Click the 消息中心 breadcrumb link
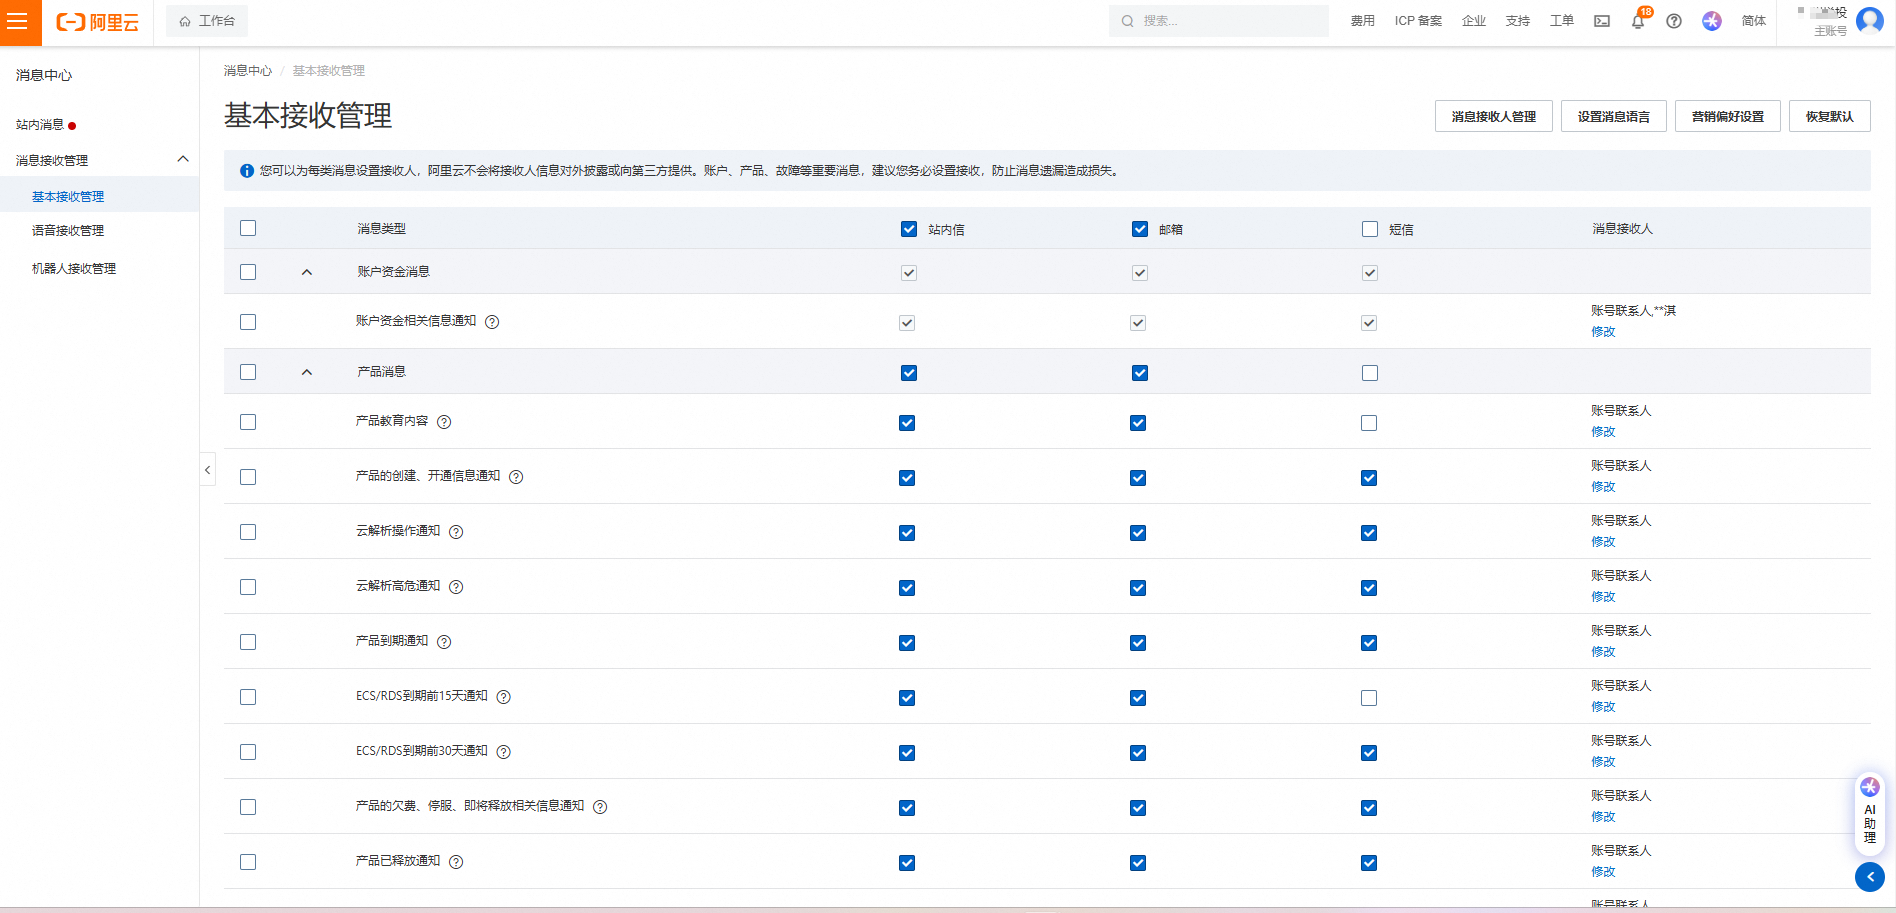The width and height of the screenshot is (1896, 913). tap(248, 71)
